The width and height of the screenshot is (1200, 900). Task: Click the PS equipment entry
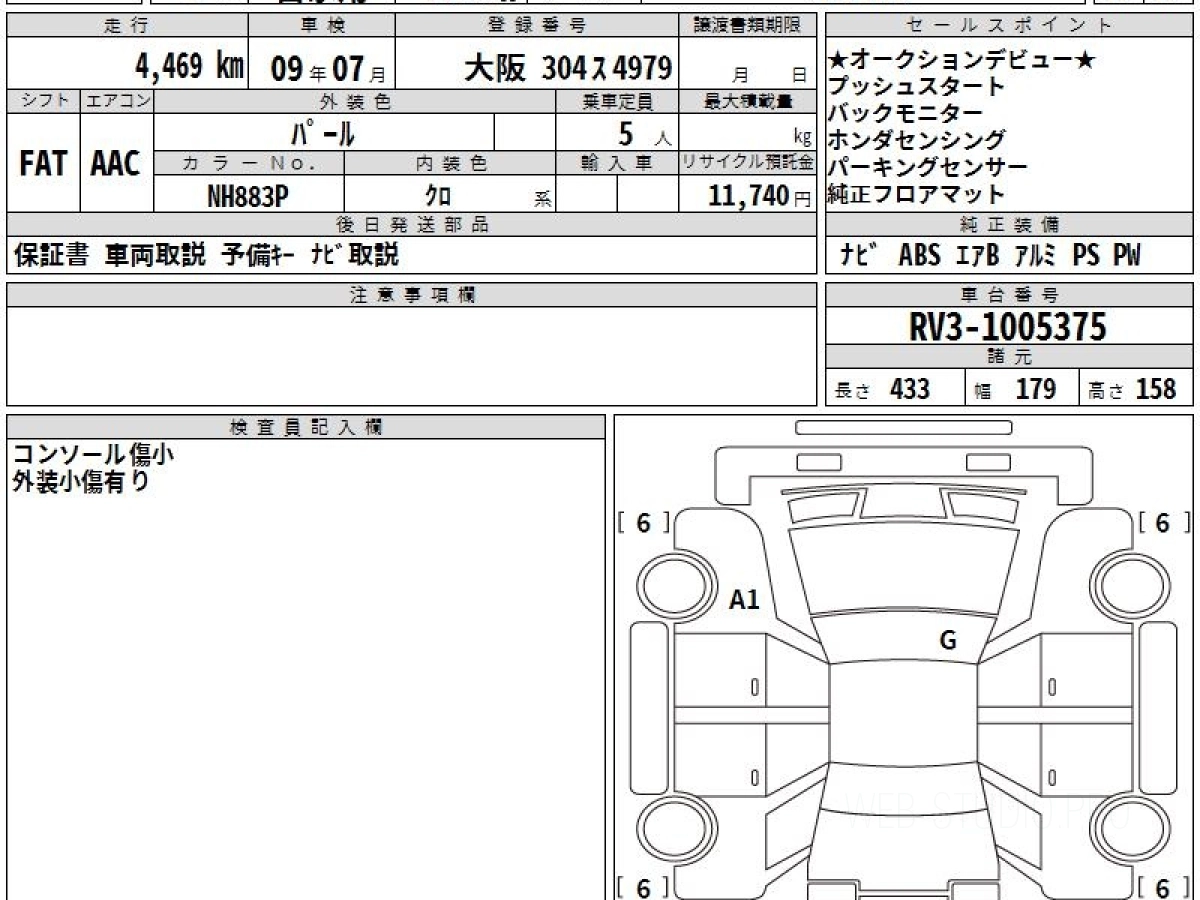tap(1086, 257)
